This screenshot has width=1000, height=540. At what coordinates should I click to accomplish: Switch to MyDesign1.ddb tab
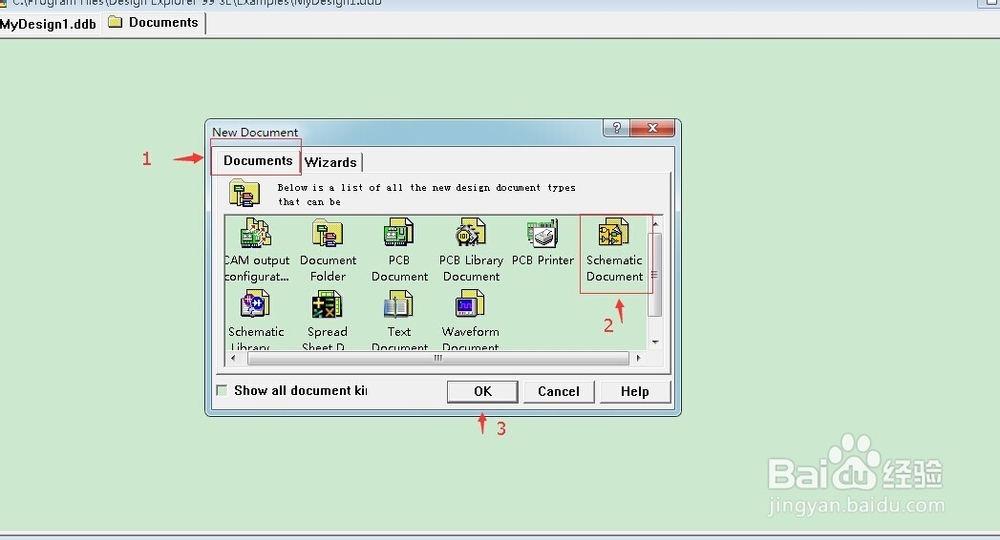[x=48, y=24]
